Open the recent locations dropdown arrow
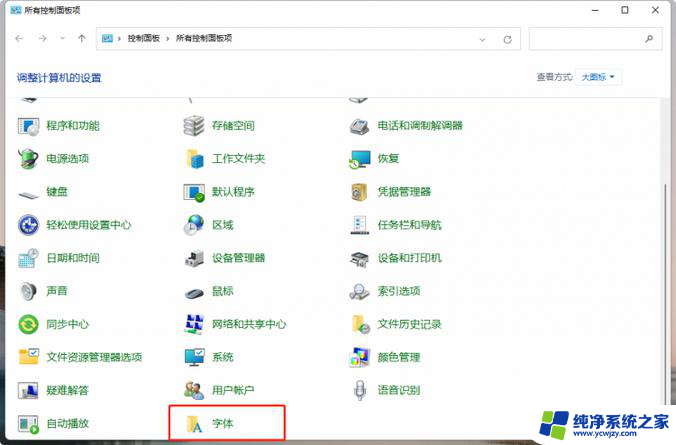This screenshot has height=445, width=676. pos(63,38)
